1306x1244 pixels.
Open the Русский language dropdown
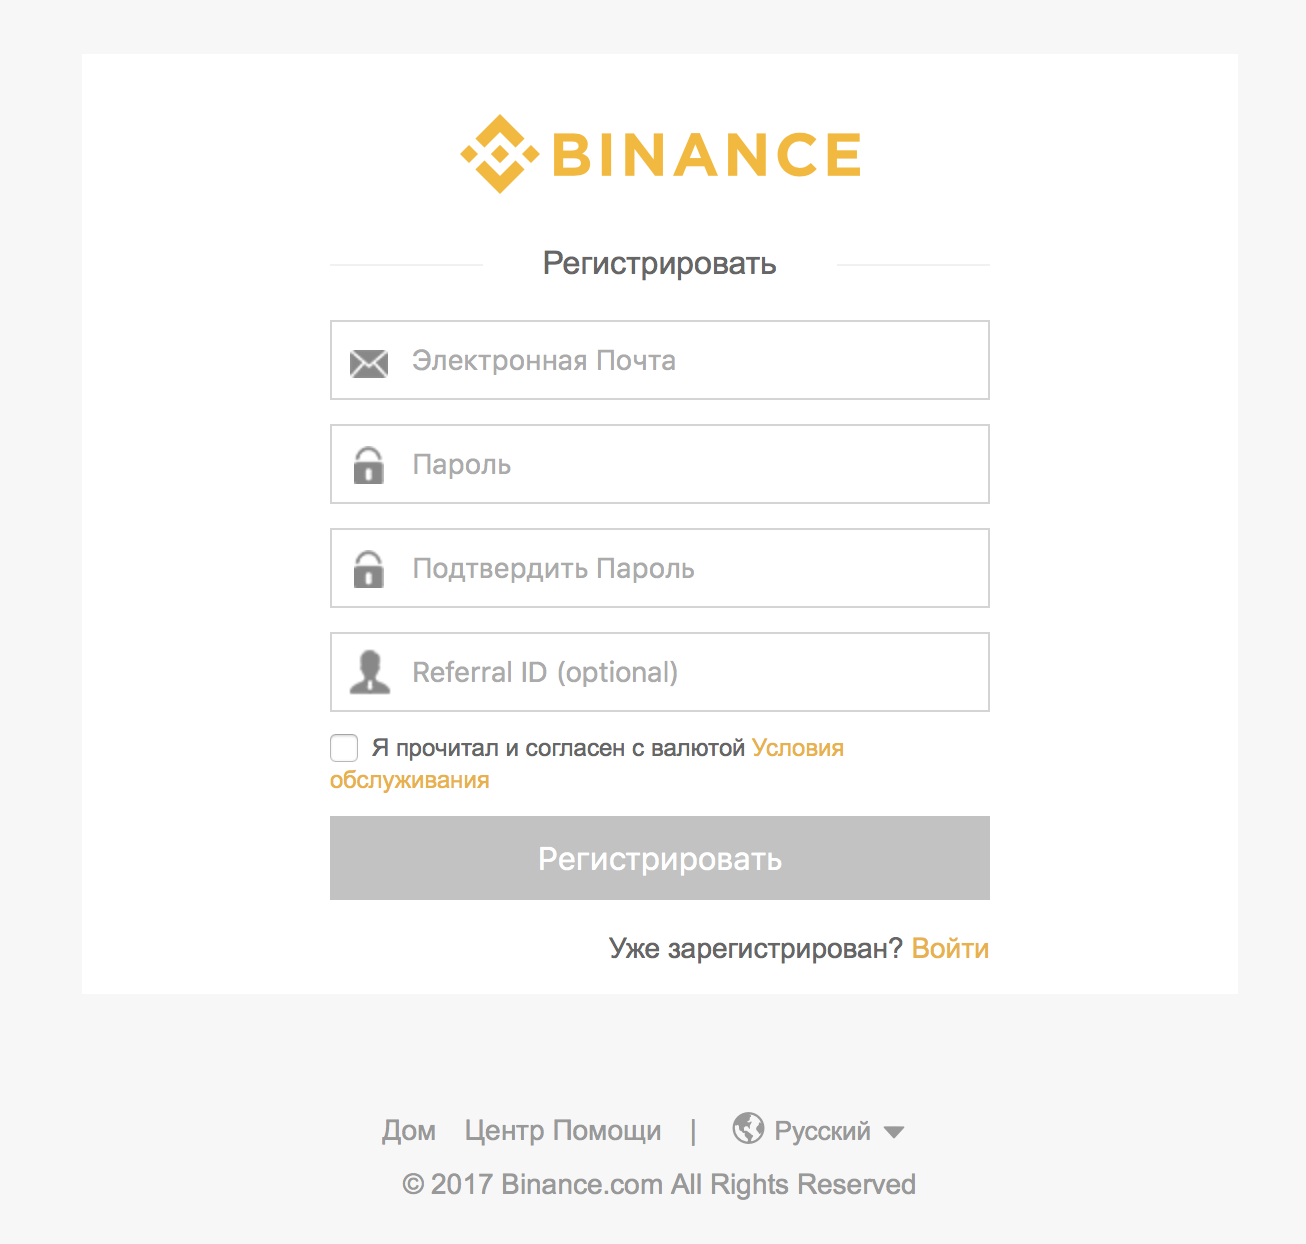(x=822, y=1131)
